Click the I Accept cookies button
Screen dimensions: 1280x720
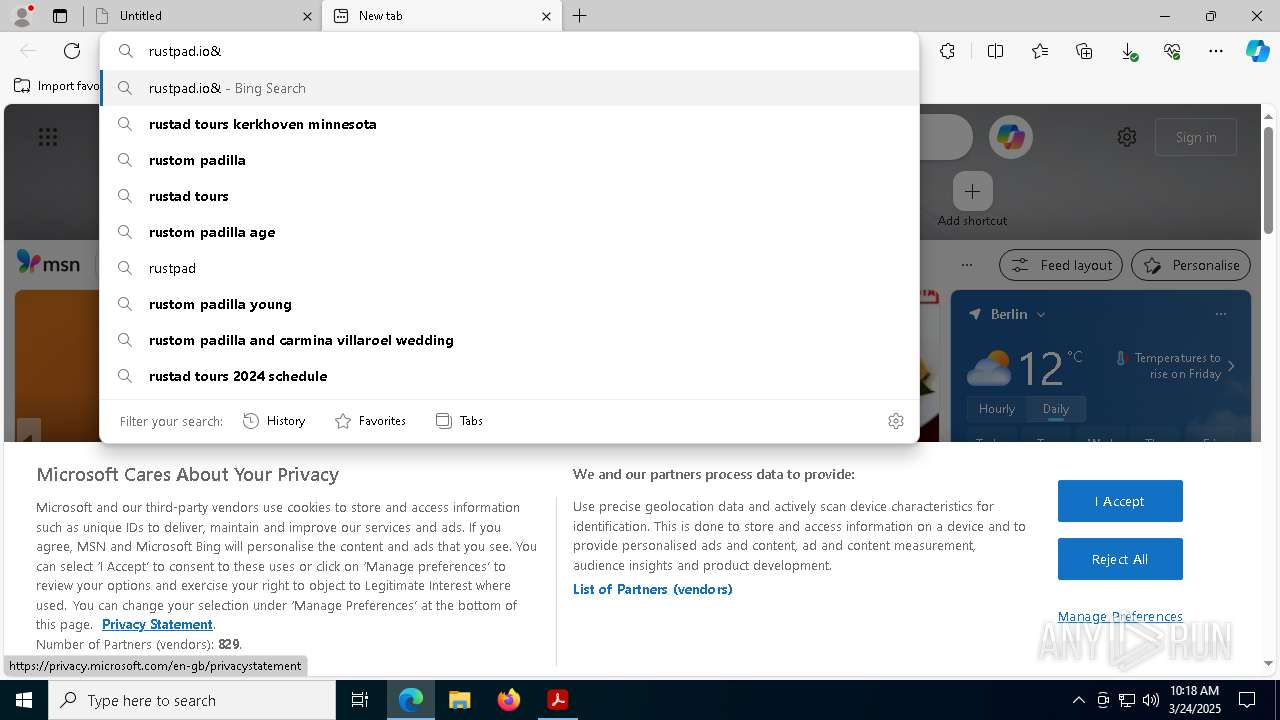coord(1120,501)
